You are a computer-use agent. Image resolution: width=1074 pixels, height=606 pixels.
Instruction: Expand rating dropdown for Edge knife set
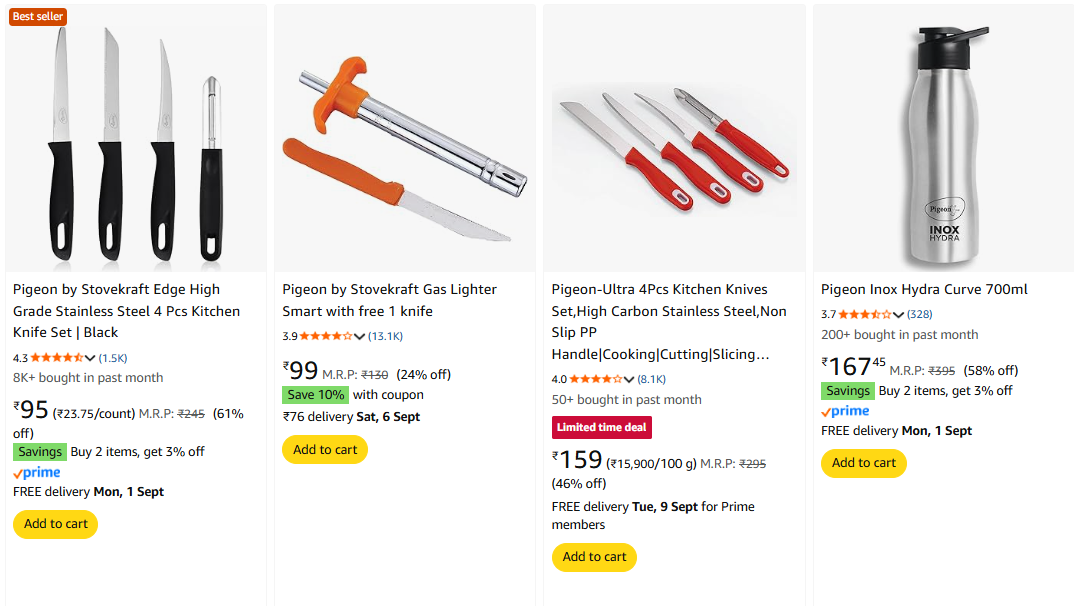pos(90,358)
